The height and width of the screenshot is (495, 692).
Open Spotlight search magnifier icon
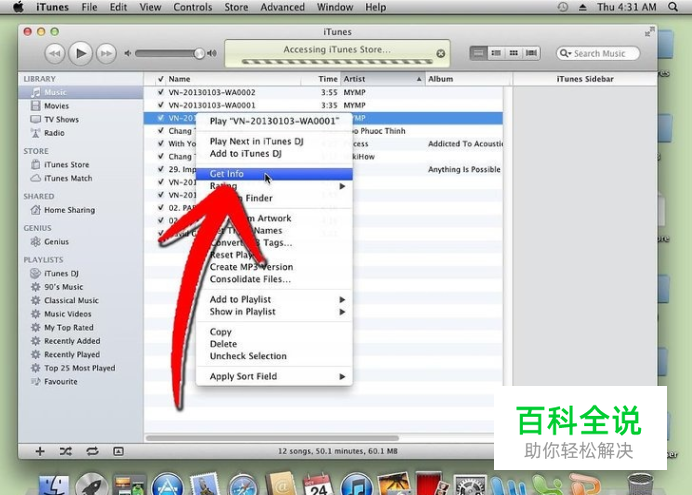coord(673,7)
